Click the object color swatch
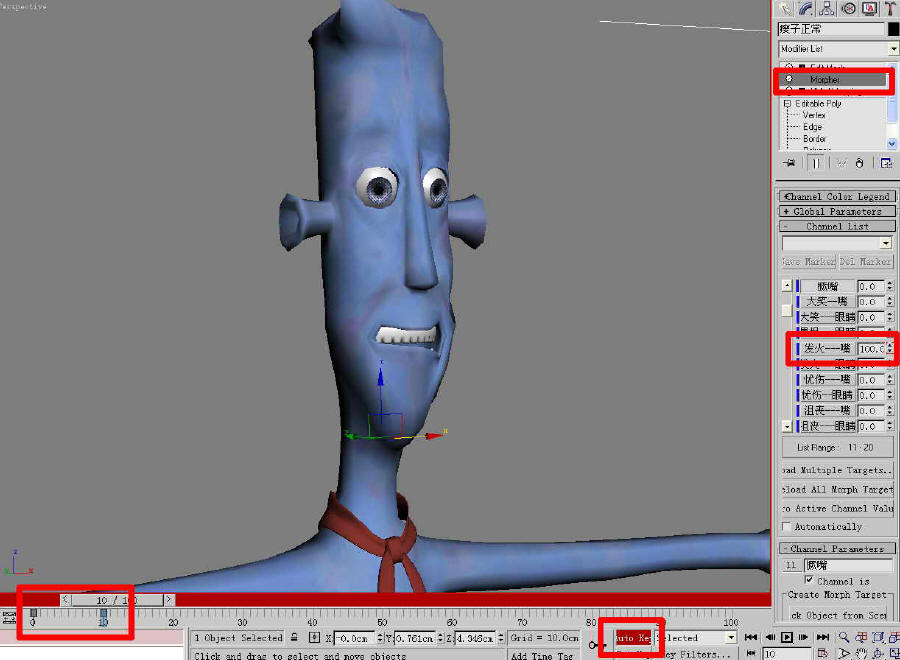 pos(894,29)
